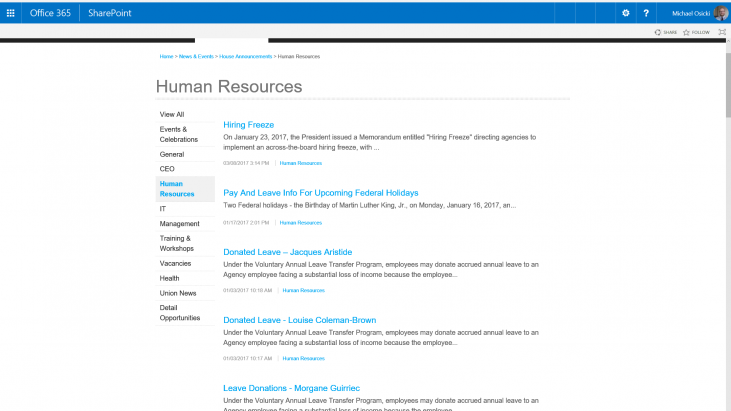731x411 pixels.
Task: Open the Health category
Action: [x=185, y=278]
